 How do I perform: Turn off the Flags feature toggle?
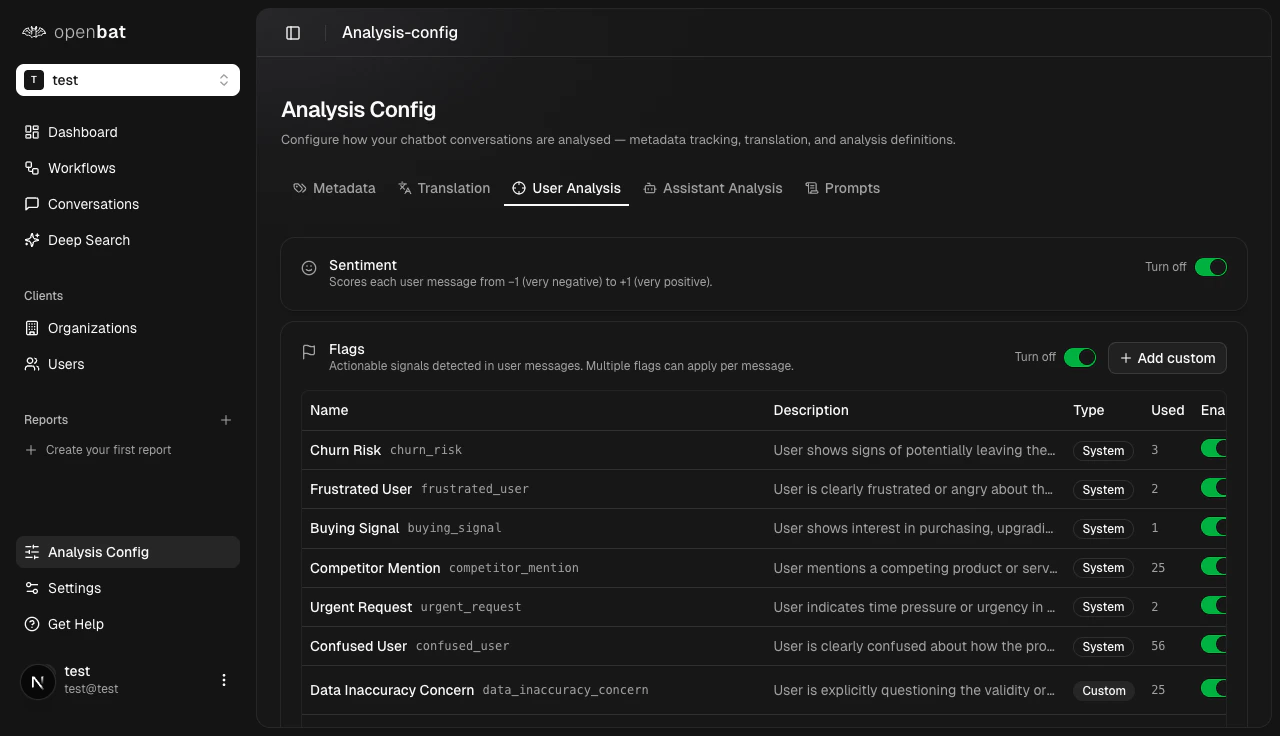1080,356
